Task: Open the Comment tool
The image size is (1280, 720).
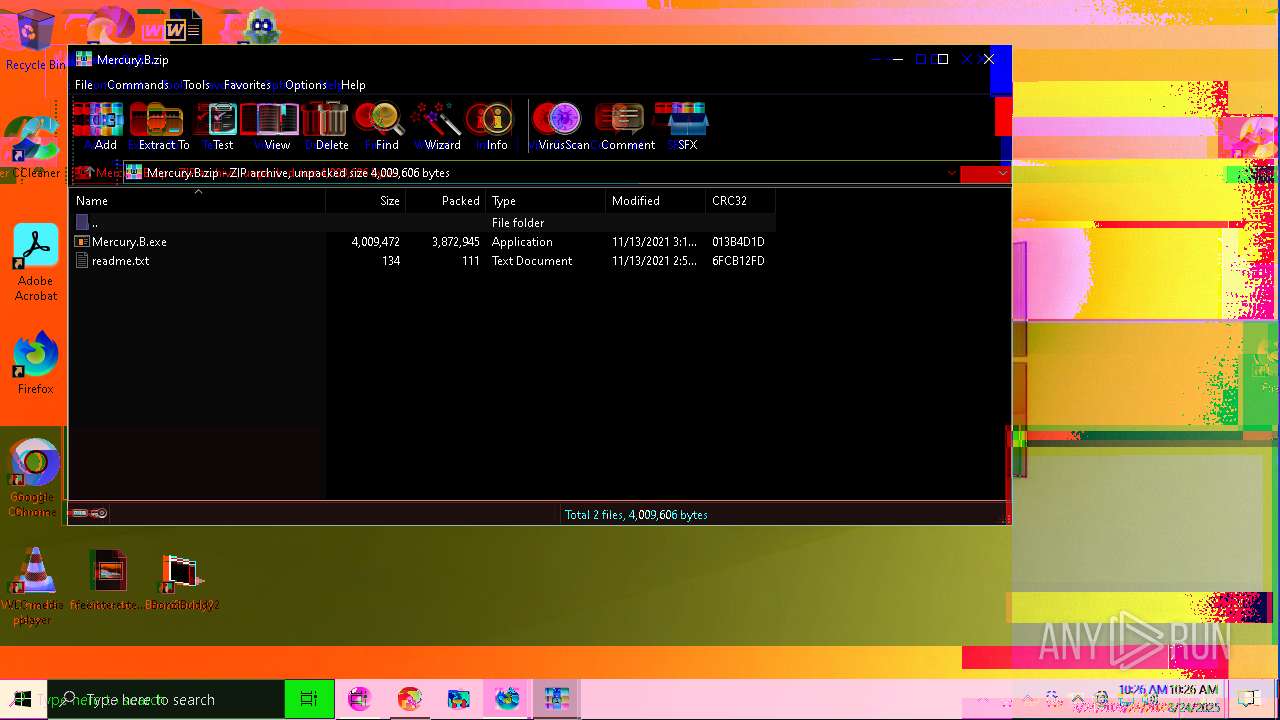Action: [x=627, y=127]
